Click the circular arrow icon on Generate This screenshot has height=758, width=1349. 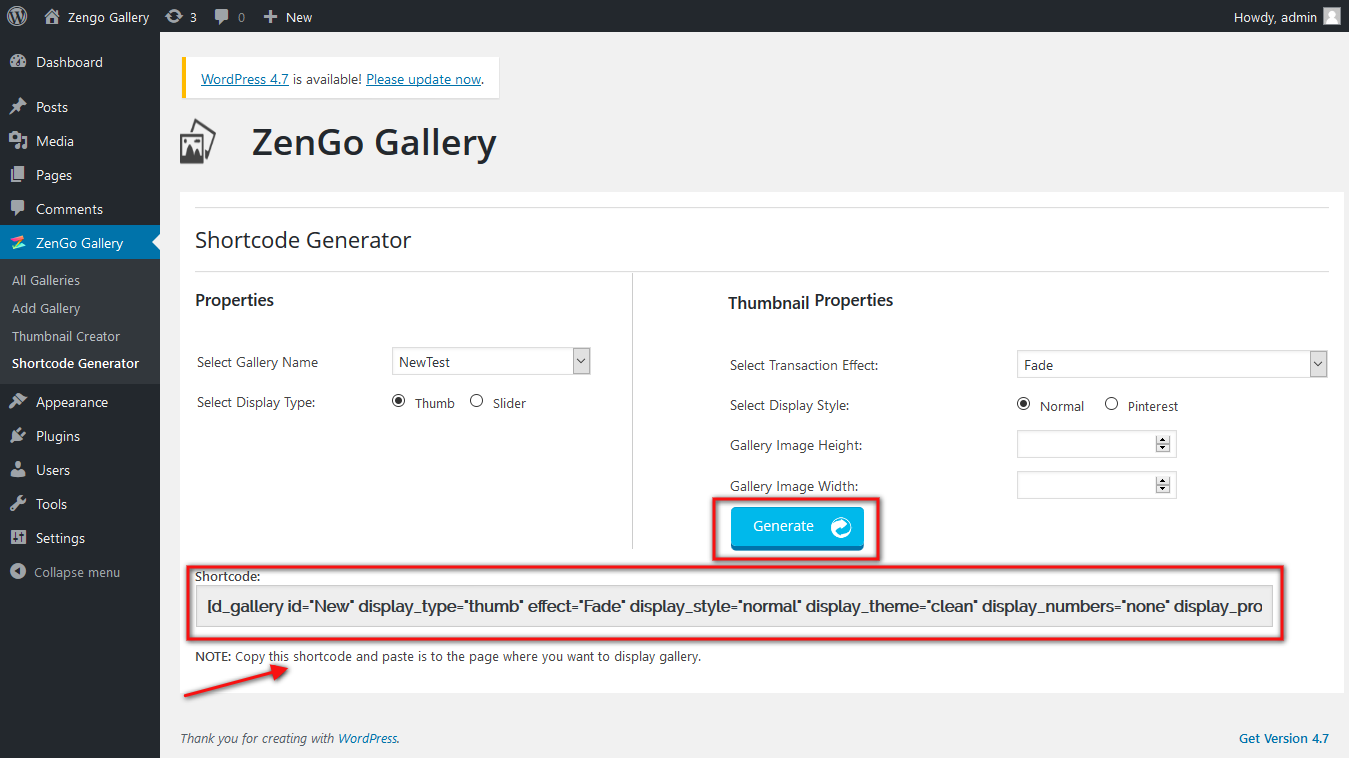(x=841, y=526)
